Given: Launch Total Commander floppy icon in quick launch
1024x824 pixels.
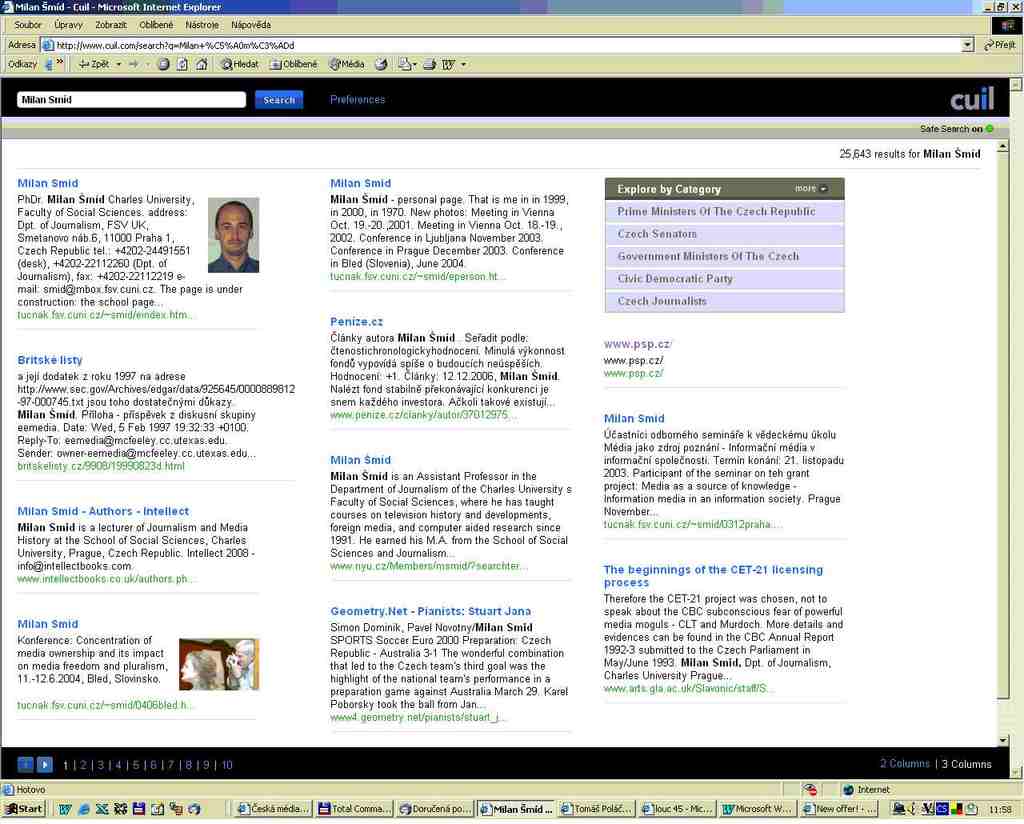Looking at the screenshot, I should click(x=139, y=809).
